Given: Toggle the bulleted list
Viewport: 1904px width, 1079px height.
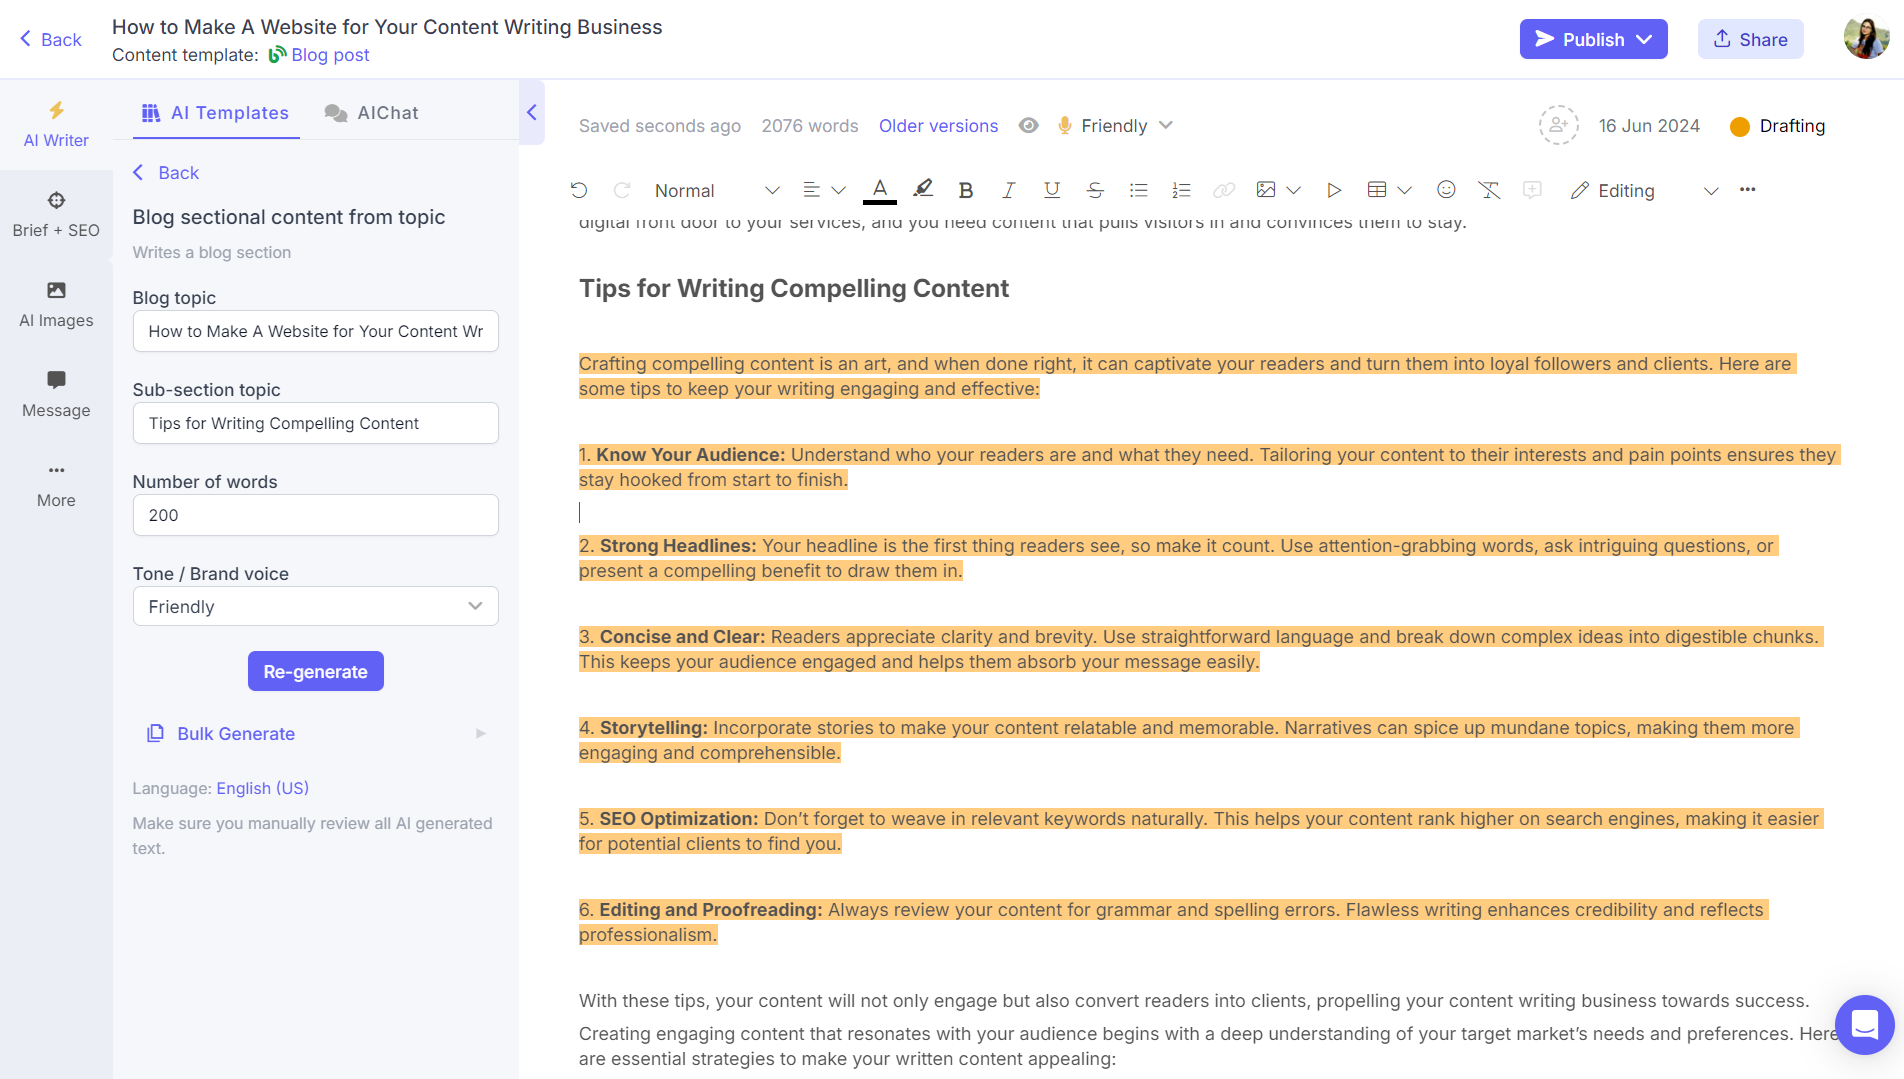Looking at the screenshot, I should coord(1138,189).
